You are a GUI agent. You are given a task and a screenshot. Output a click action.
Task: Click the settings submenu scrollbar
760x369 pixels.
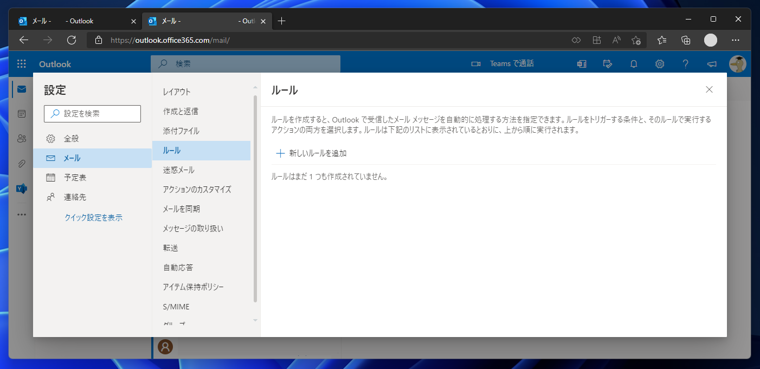tap(255, 199)
